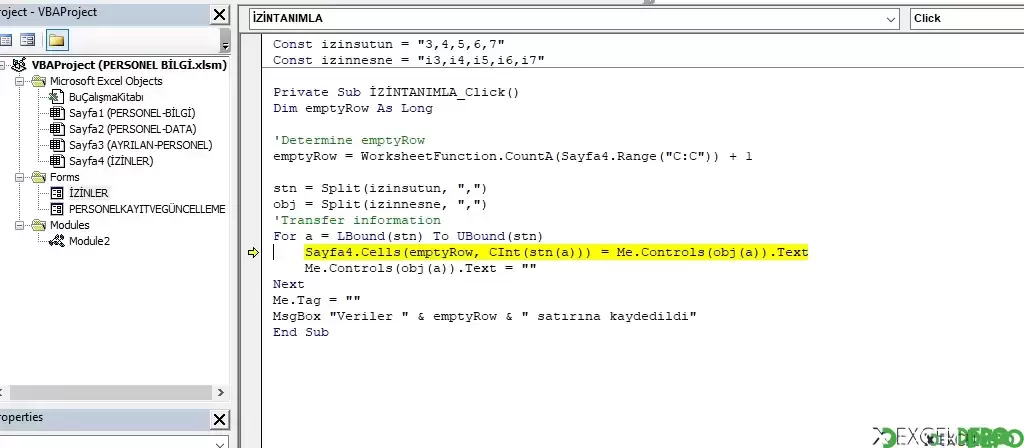
Task: Select Sayfa4 (İZİNLER) sheet
Action: click(111, 161)
